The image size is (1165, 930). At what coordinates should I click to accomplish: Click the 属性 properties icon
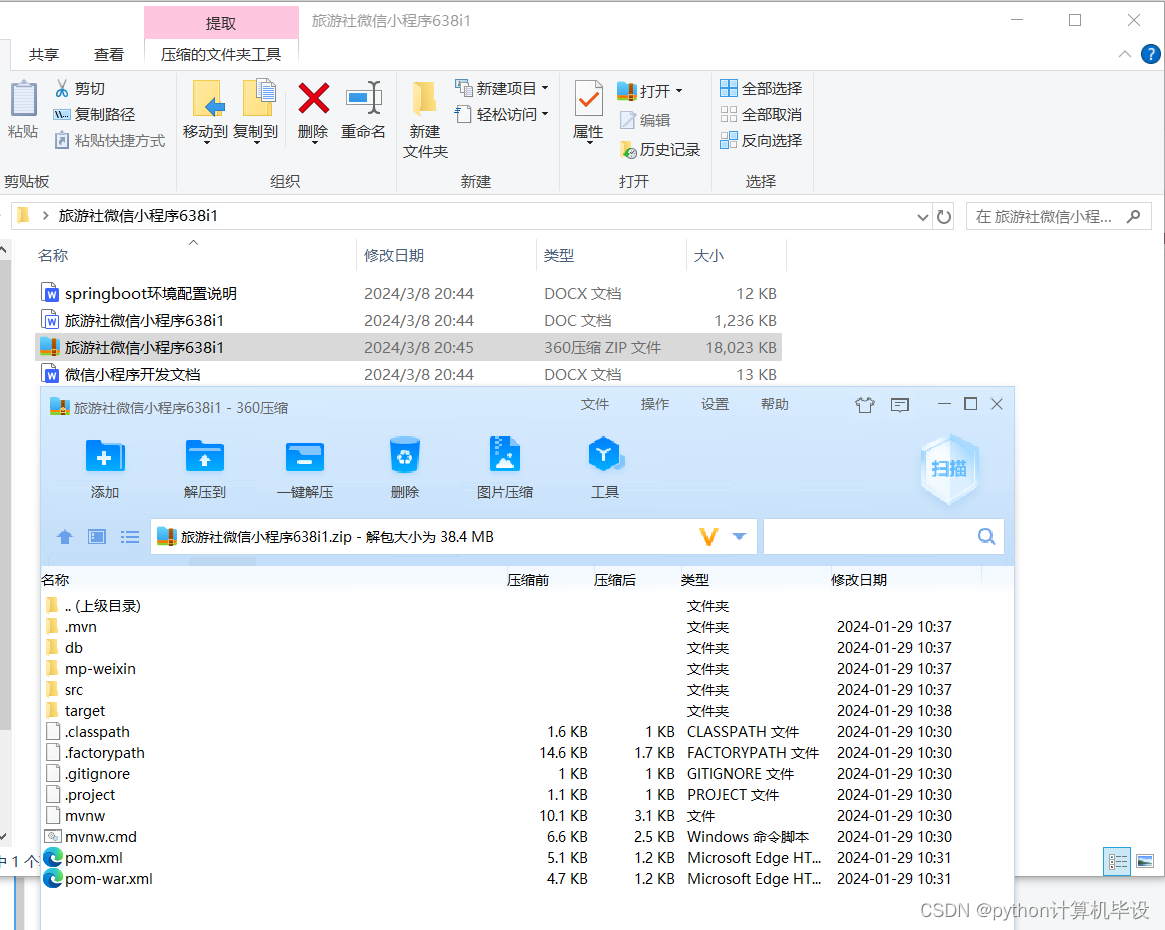(x=588, y=99)
